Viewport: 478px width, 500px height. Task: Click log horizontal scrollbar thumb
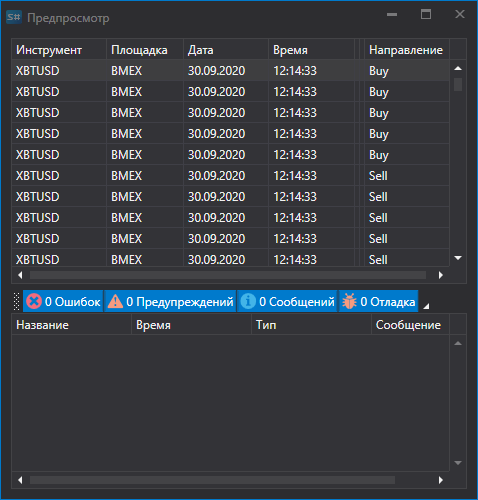click(212, 480)
